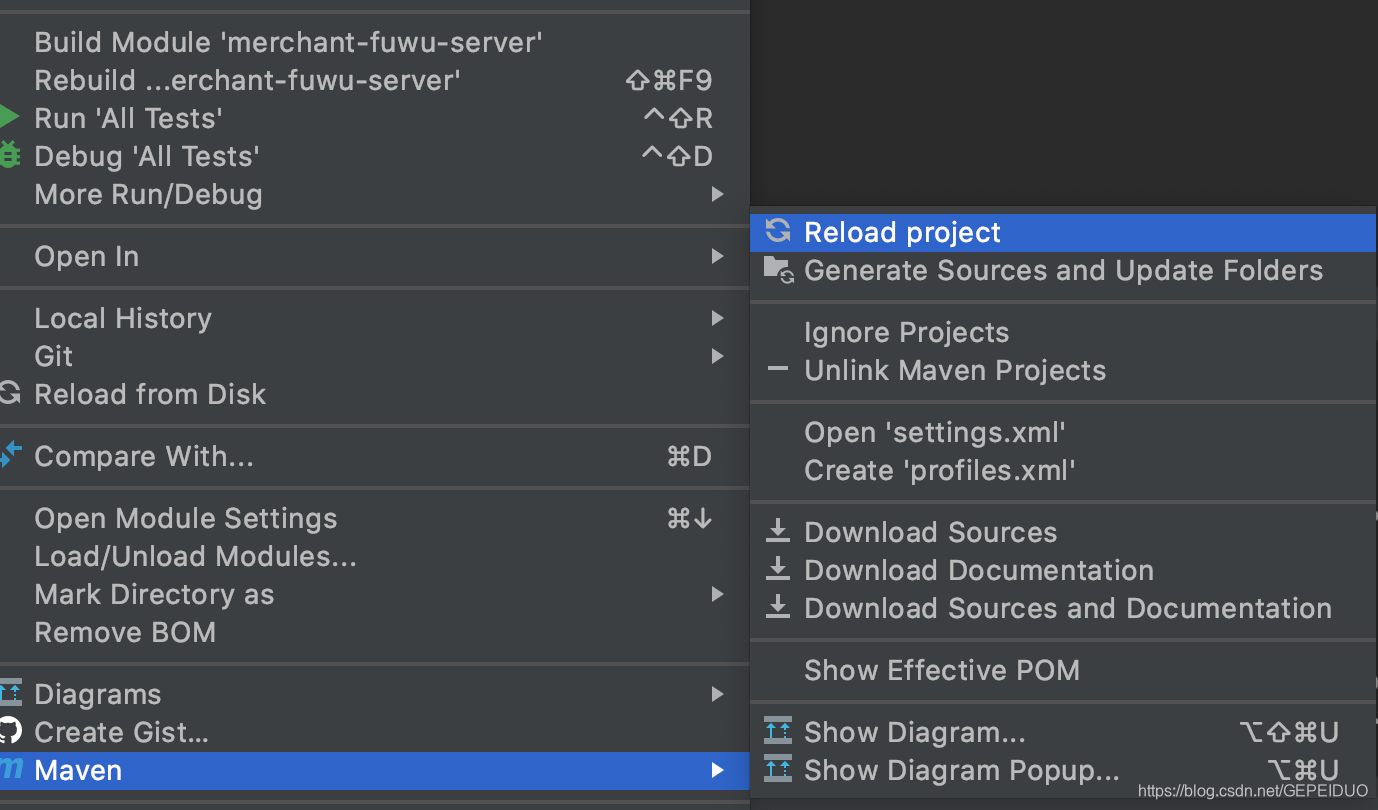1378x810 pixels.
Task: Click the Compare With diff arrows icon
Action: coord(9,456)
